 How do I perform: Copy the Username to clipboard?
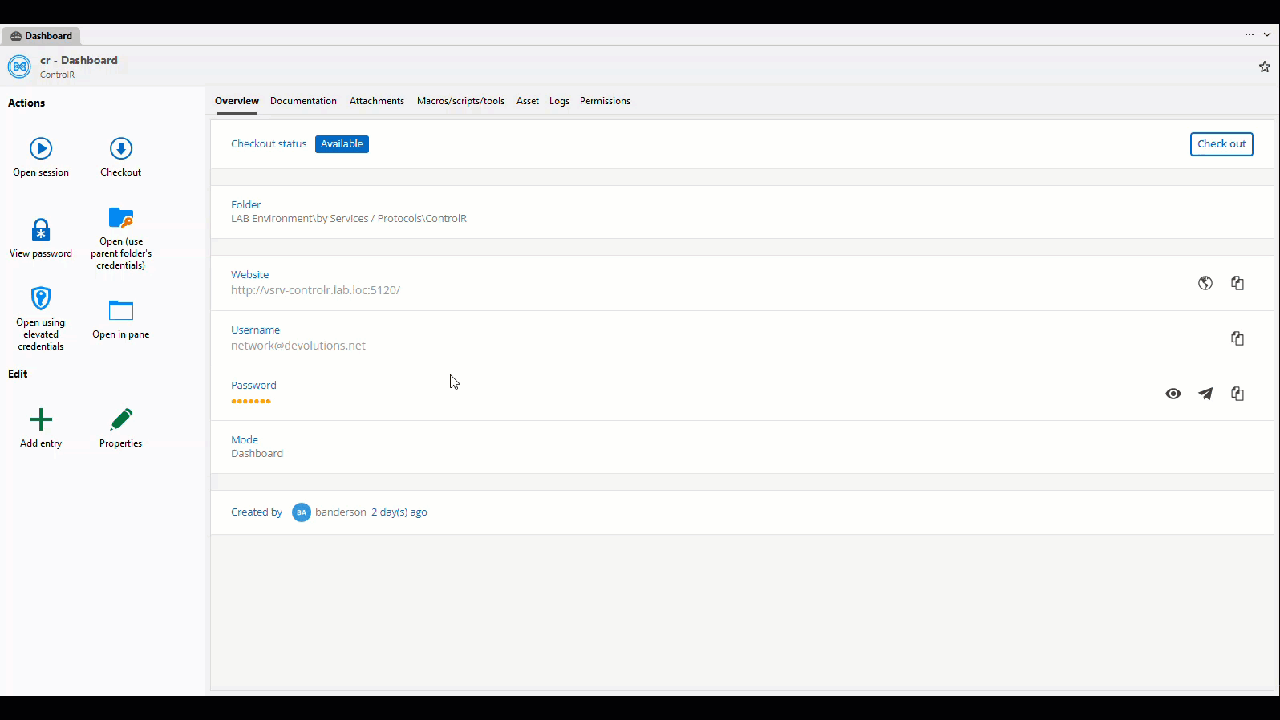pos(1237,338)
